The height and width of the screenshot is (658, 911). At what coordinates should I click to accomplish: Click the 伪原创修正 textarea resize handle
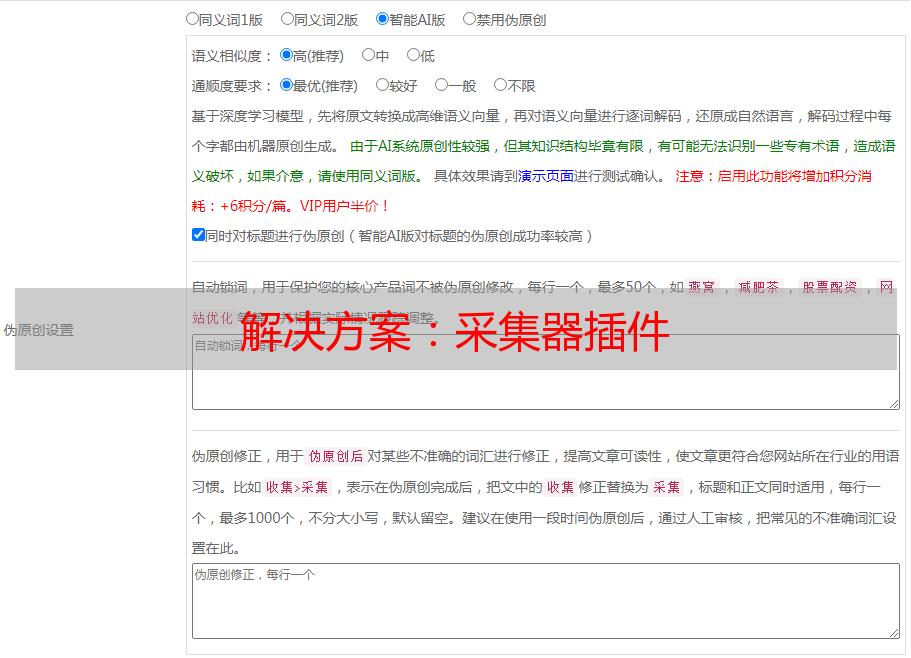click(x=893, y=632)
